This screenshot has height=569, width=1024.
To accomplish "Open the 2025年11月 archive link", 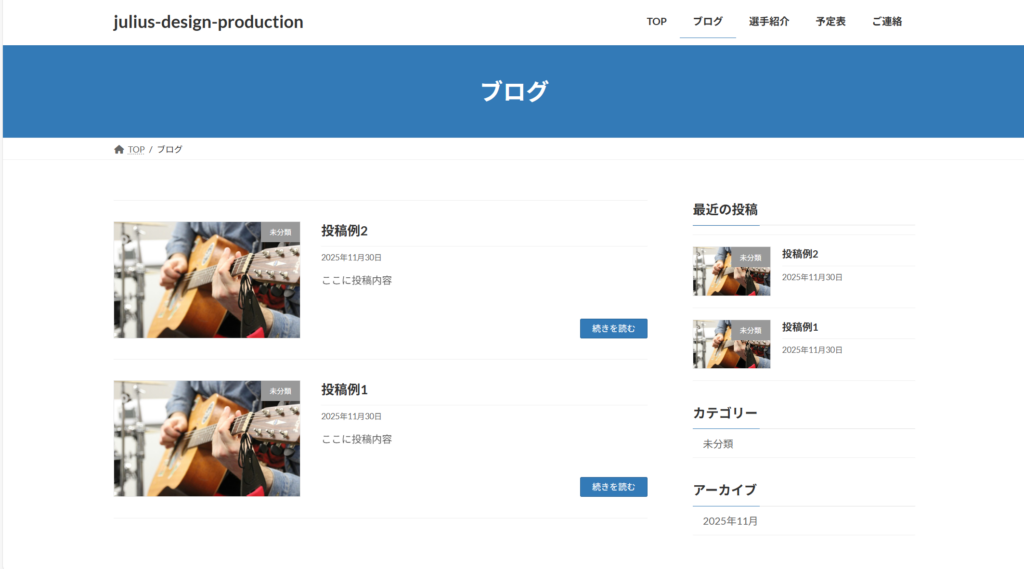I will (x=730, y=521).
